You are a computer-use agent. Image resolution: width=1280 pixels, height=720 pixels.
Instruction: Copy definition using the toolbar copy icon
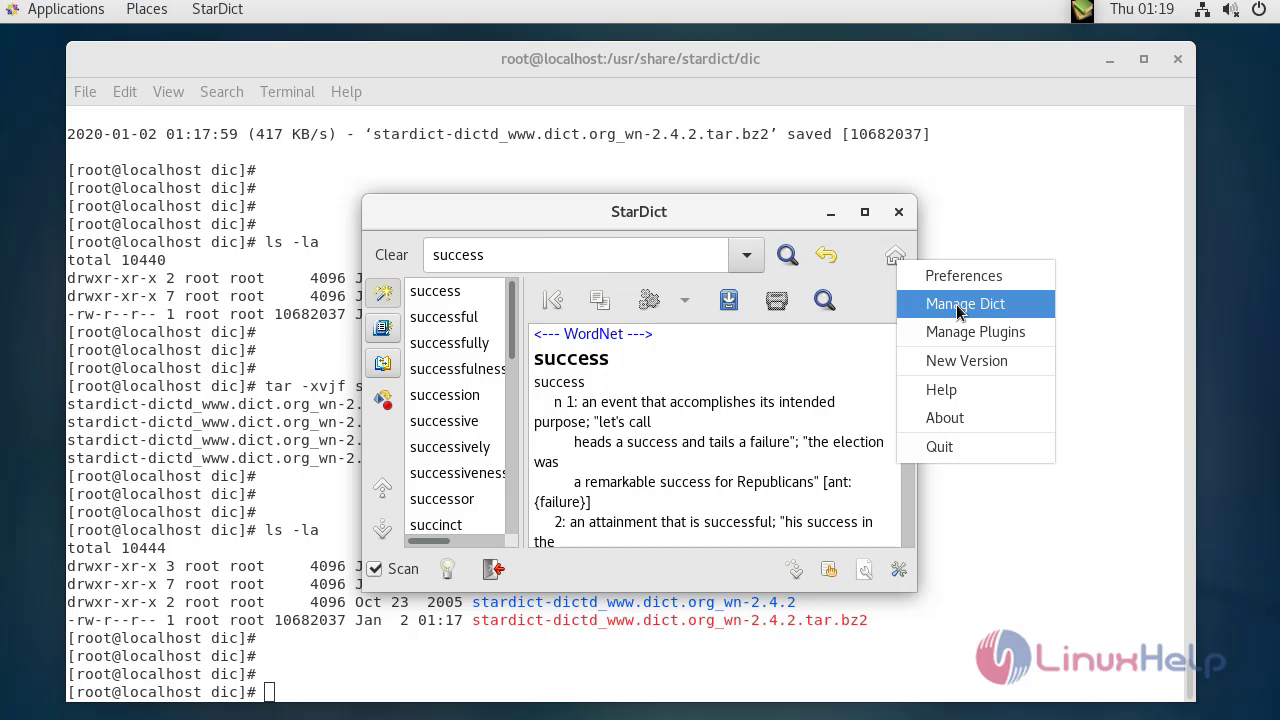[x=600, y=300]
